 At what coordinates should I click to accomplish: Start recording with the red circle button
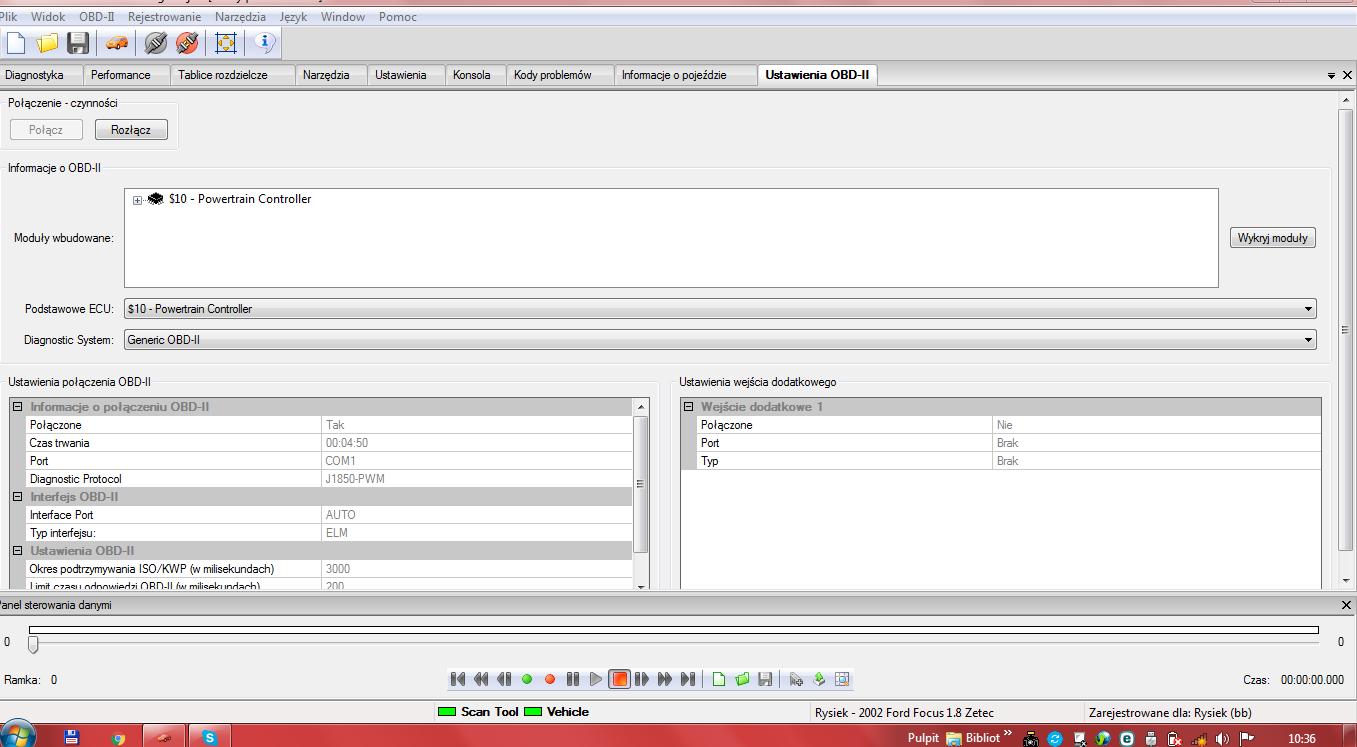pyautogui.click(x=550, y=679)
